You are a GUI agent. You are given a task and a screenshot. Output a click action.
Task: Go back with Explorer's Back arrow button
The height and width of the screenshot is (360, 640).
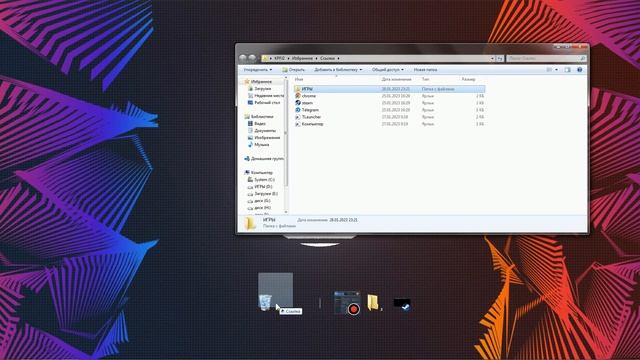click(243, 58)
